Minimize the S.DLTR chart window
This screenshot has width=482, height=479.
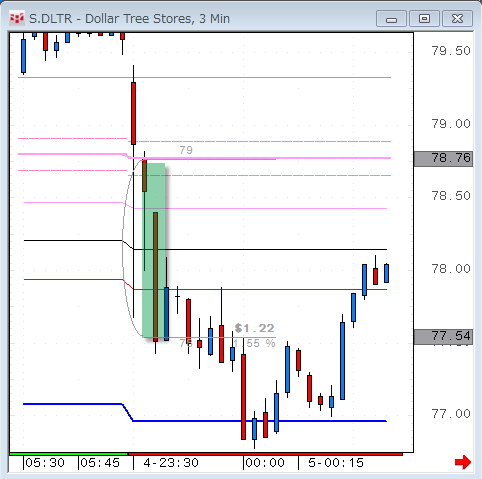click(391, 18)
